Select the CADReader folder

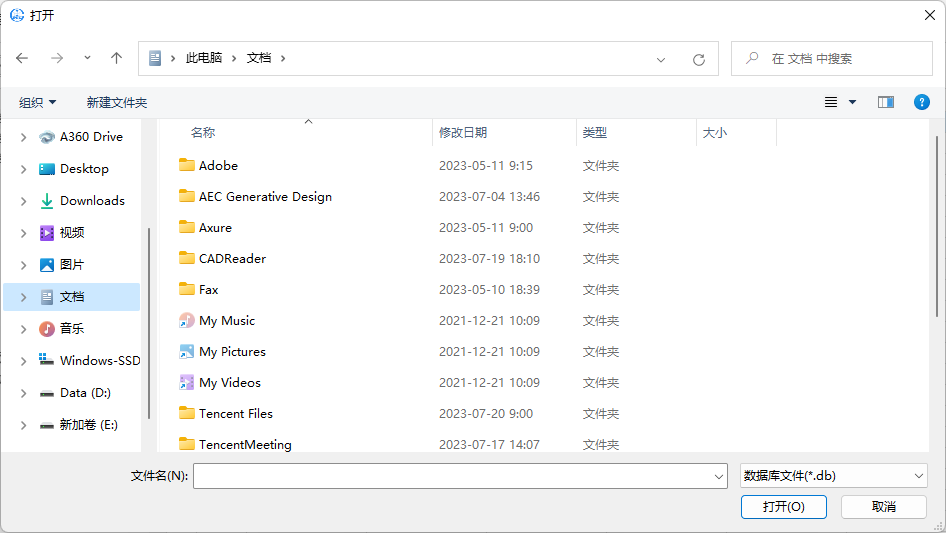(232, 259)
